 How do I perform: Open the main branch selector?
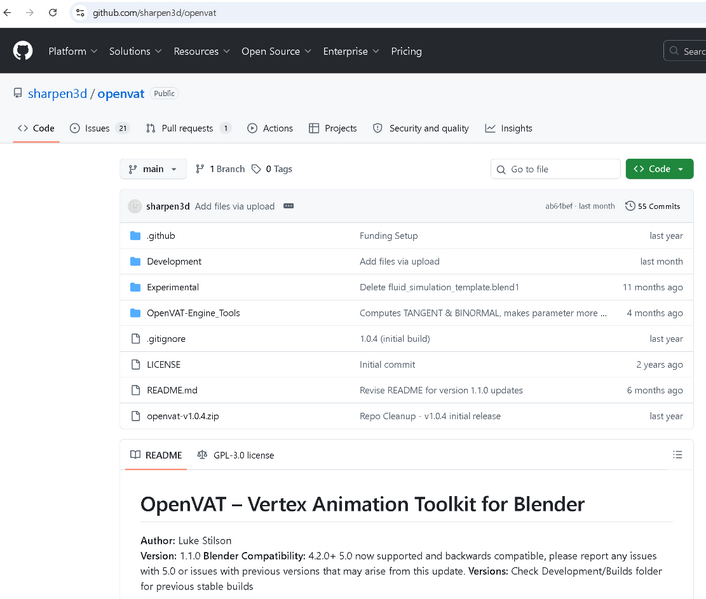tap(153, 169)
